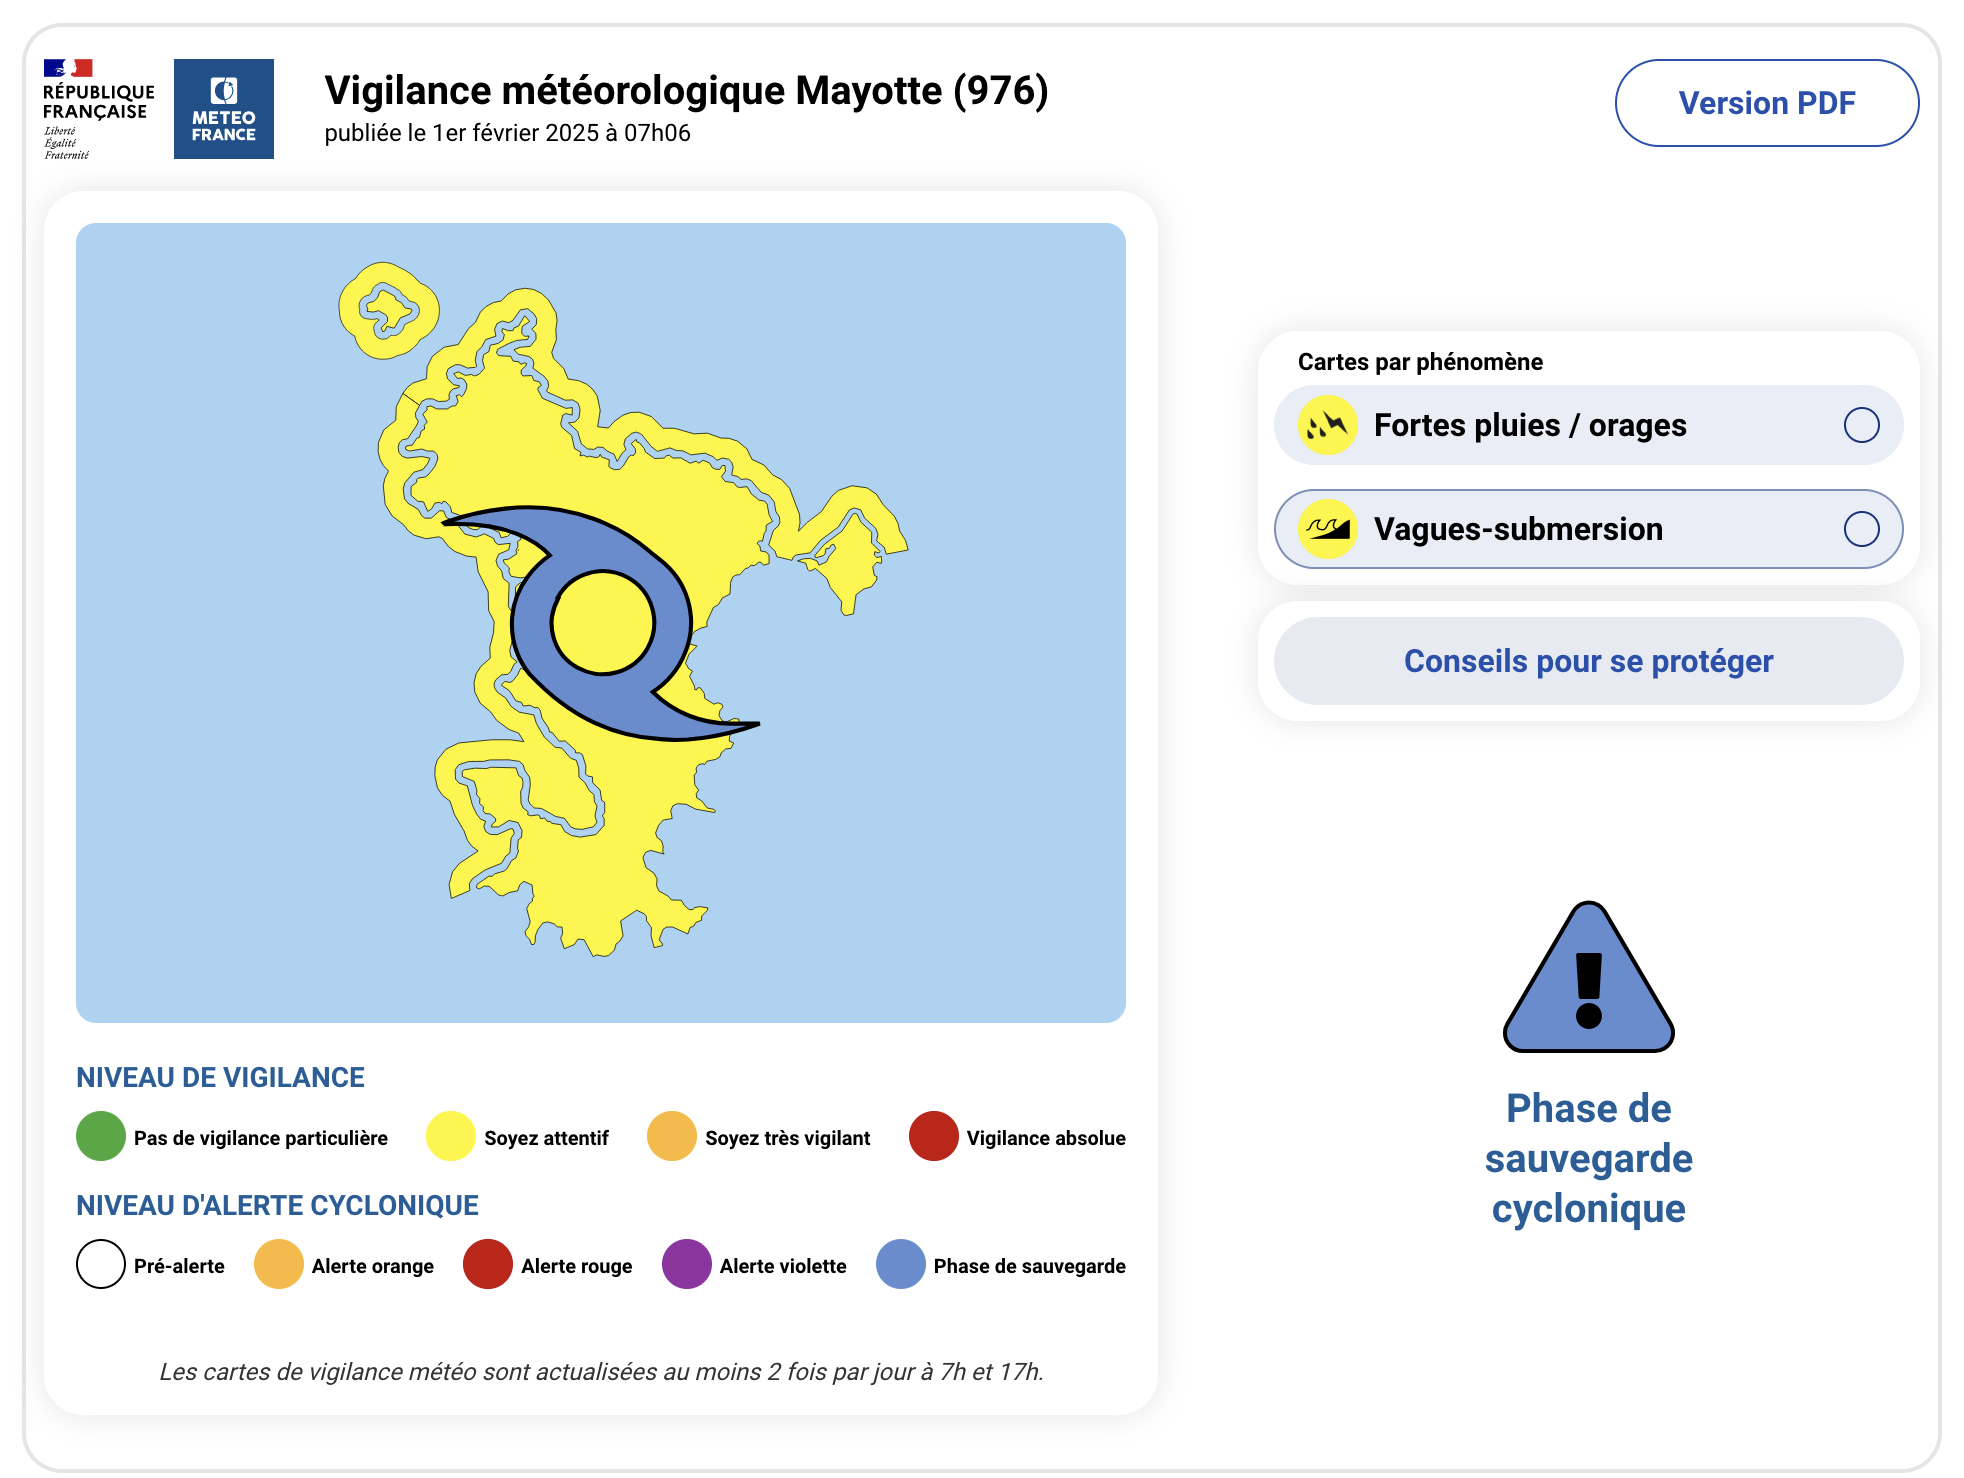Expand the Vagues-submersion card
The width and height of the screenshot is (1964, 1478).
click(x=1518, y=528)
